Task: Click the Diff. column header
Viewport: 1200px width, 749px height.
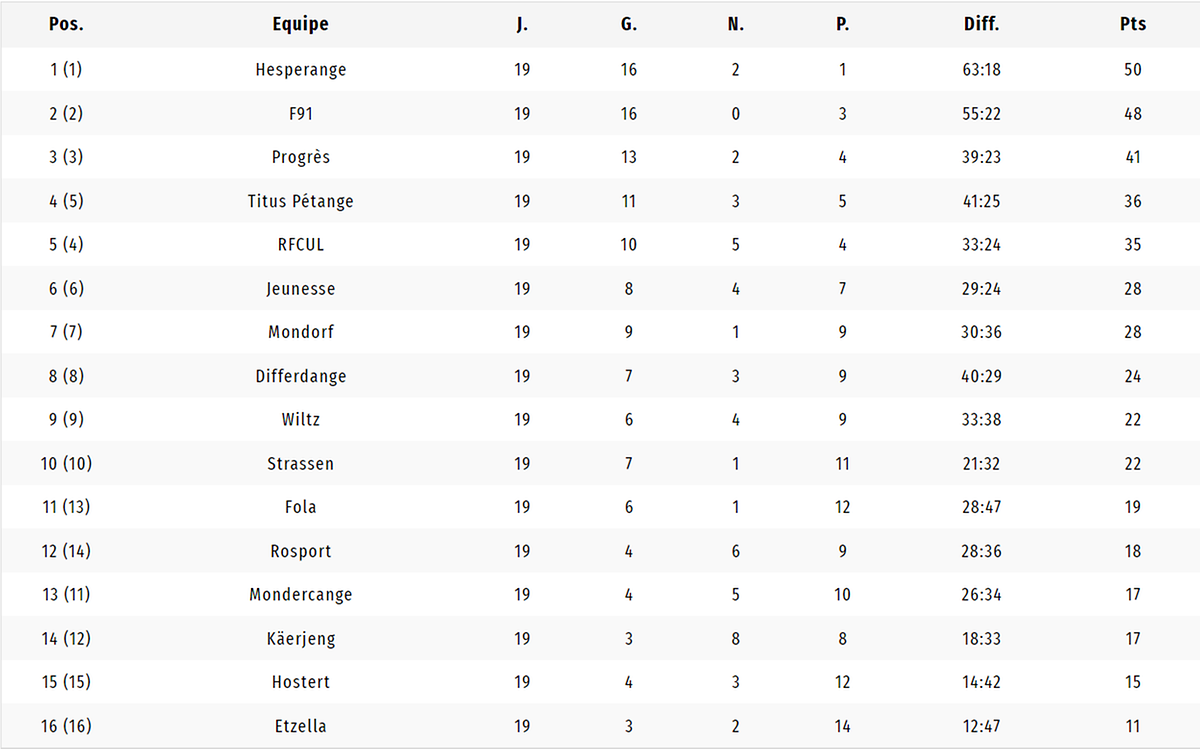Action: 981,24
